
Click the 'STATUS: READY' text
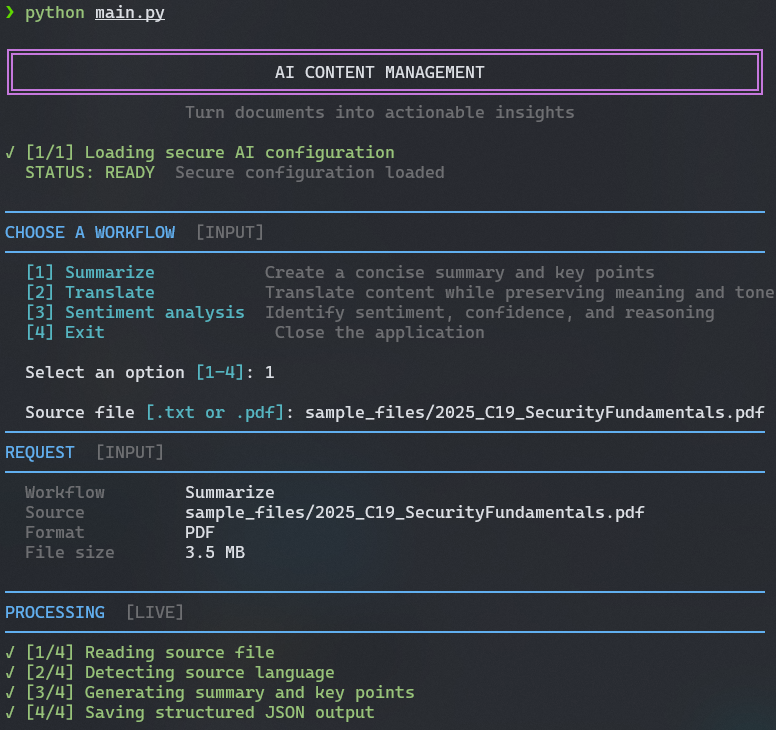click(90, 172)
